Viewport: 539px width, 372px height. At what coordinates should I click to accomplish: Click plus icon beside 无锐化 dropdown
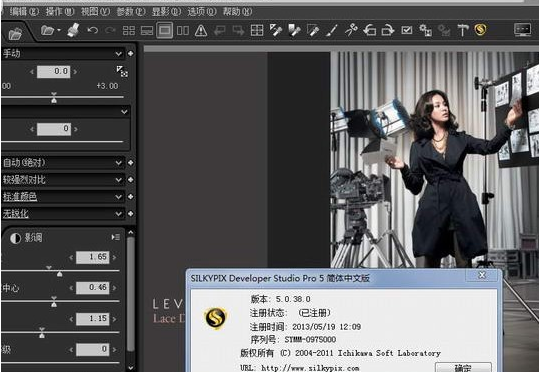[131, 214]
